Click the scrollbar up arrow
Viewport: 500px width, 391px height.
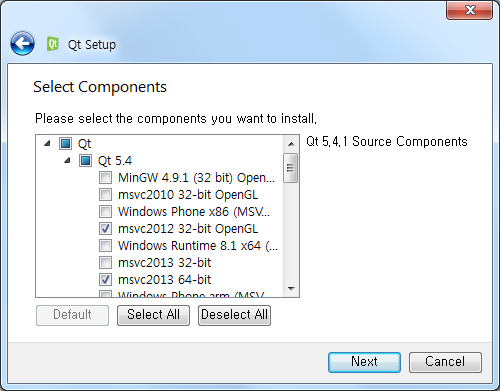(291, 144)
